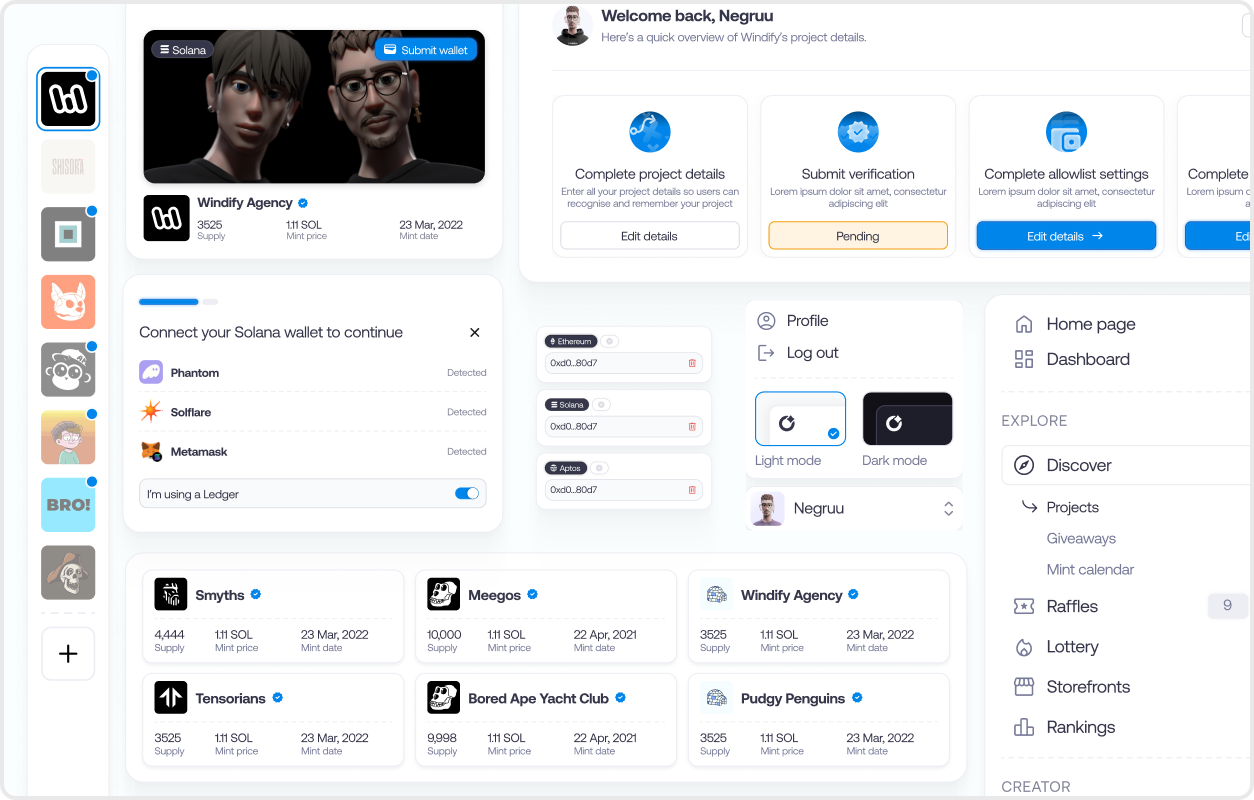Choose the Metamask wallet
Image resolution: width=1254 pixels, height=800 pixels.
pyautogui.click(x=313, y=452)
